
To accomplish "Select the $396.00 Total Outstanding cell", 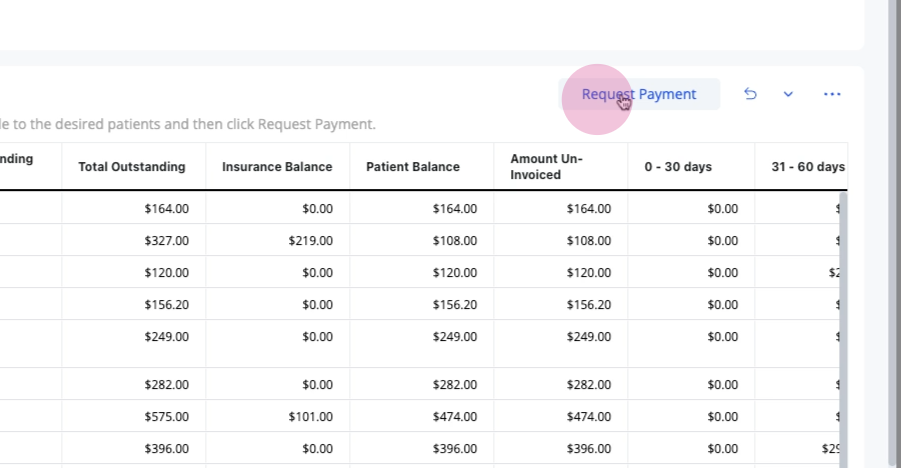I will (134, 448).
